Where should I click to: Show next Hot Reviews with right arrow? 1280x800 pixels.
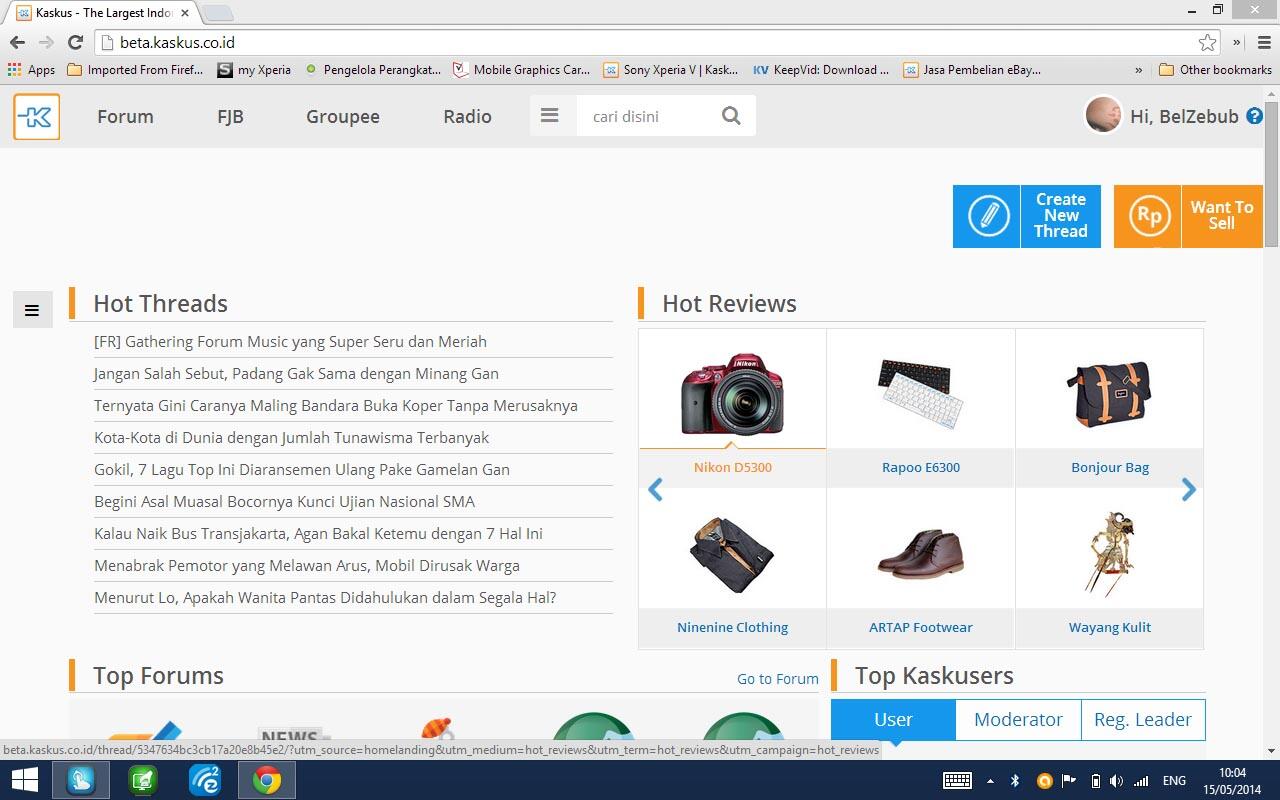(1189, 489)
